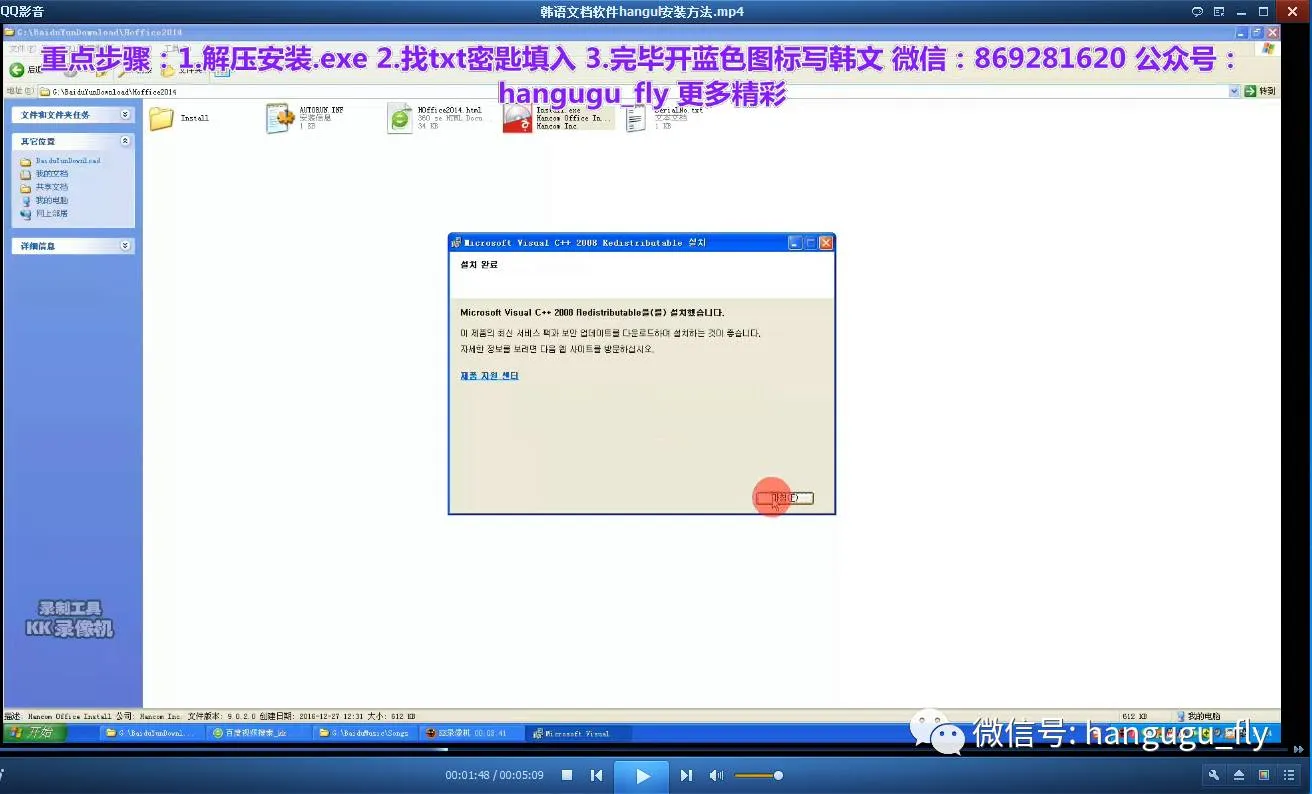The height and width of the screenshot is (794, 1312).
Task: Open the player toolbox wrench icon
Action: coord(1214,775)
